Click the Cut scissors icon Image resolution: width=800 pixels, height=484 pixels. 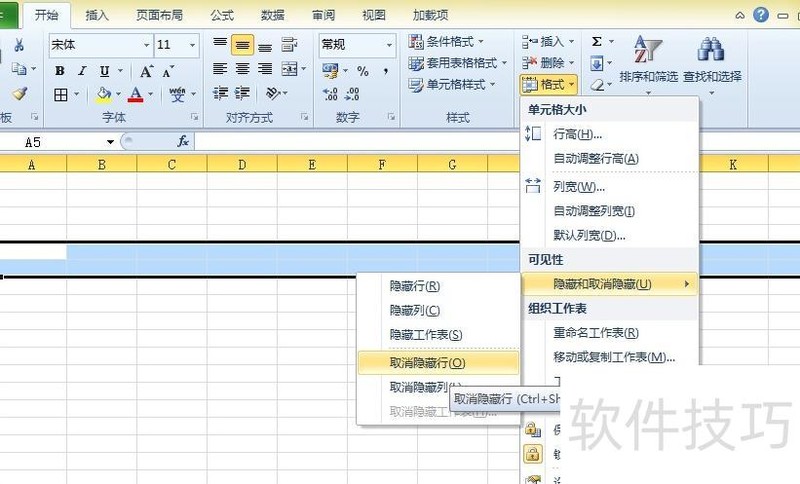coord(19,45)
